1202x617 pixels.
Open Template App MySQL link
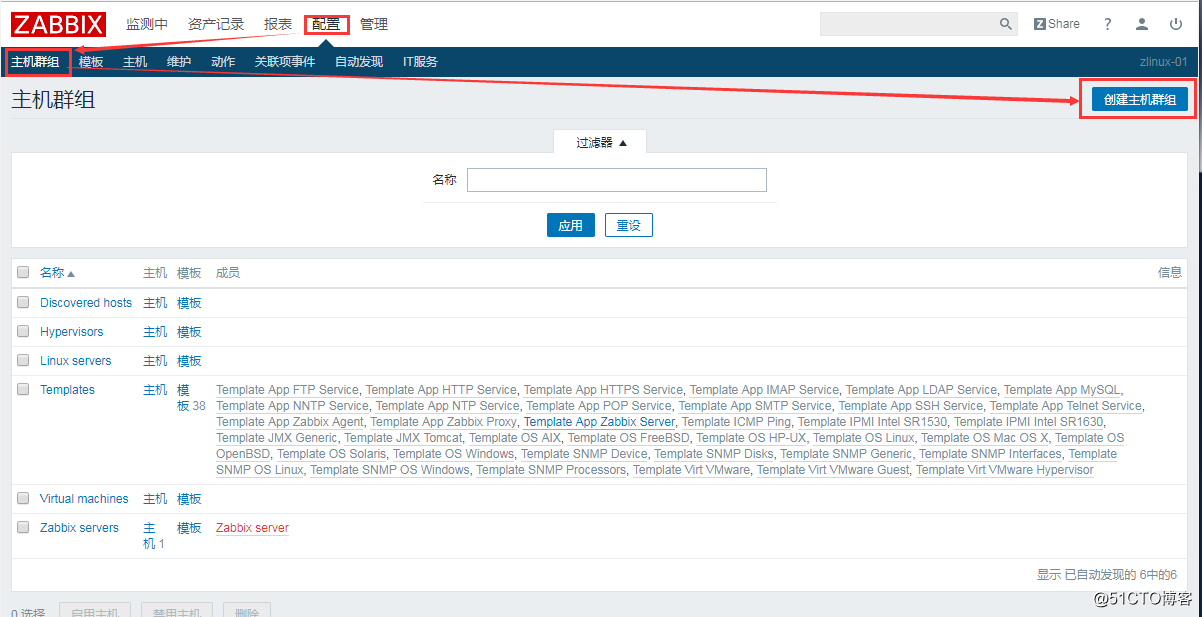pos(1063,389)
